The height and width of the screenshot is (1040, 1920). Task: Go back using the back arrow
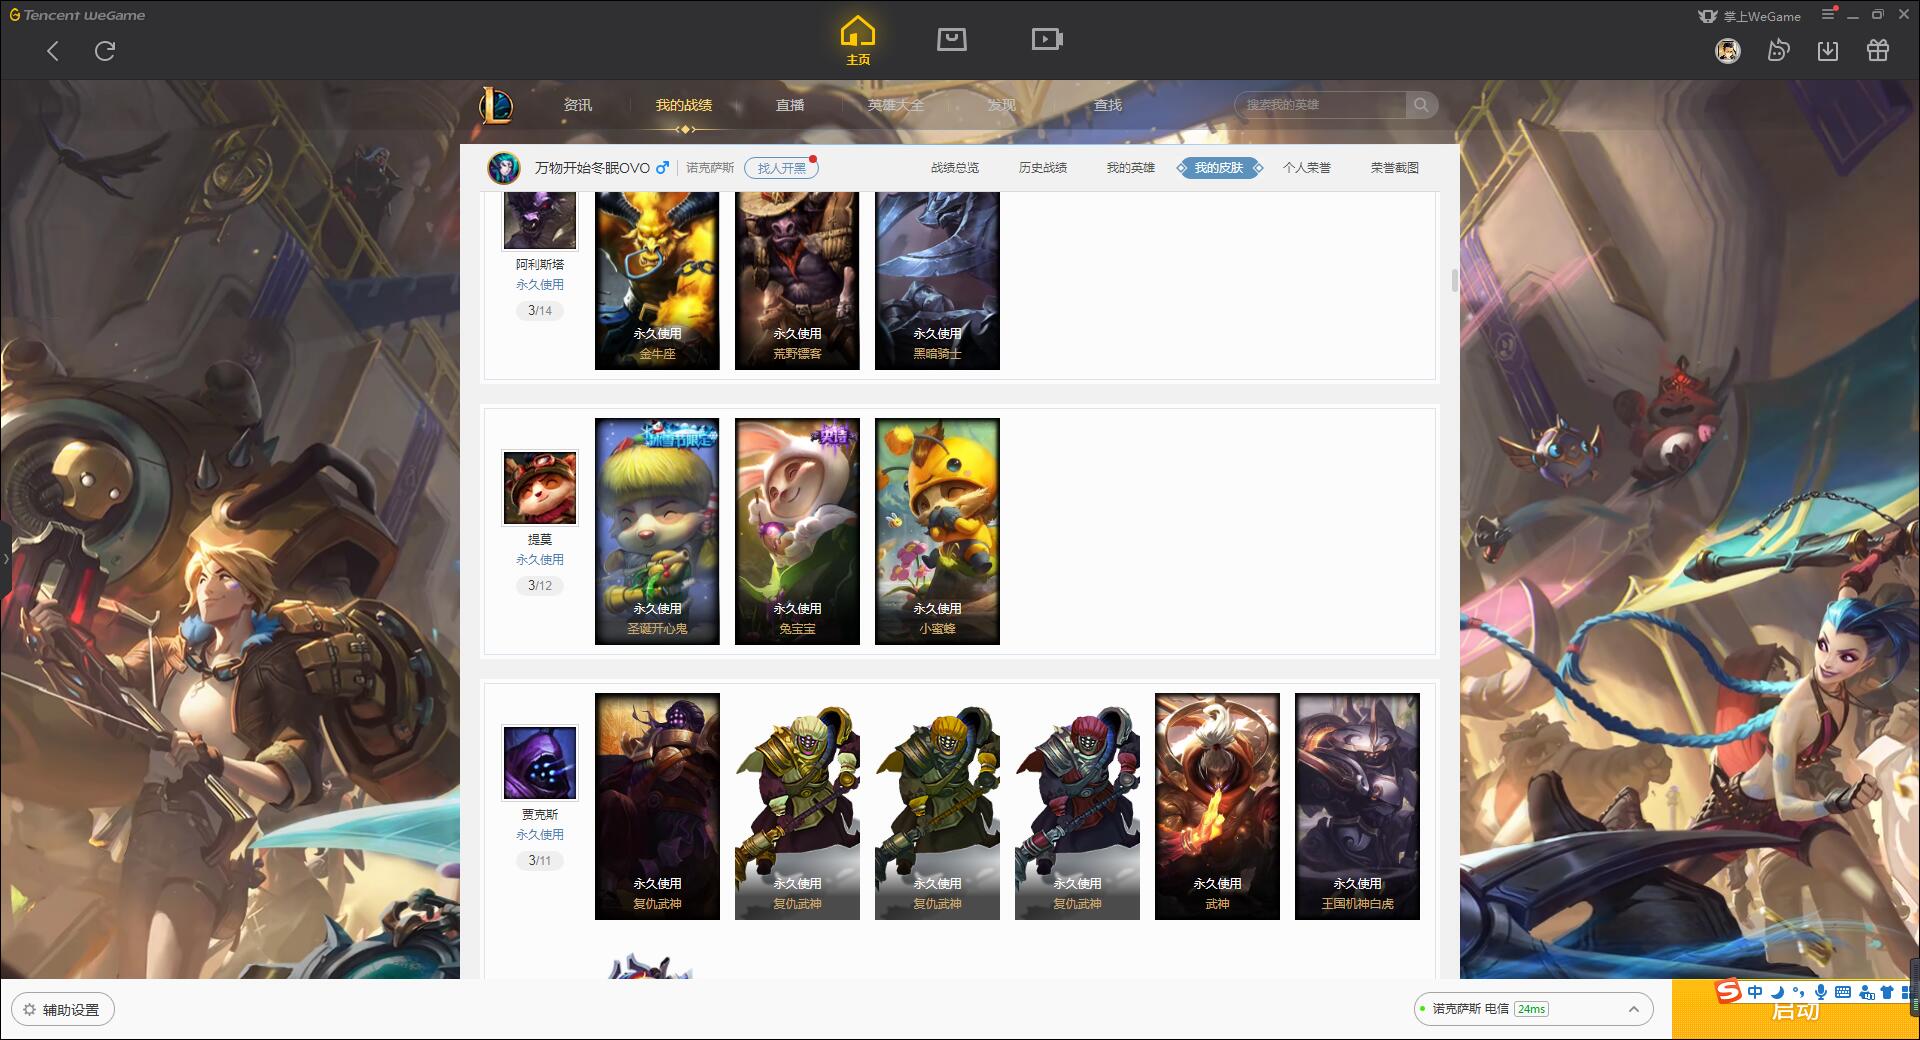click(53, 51)
